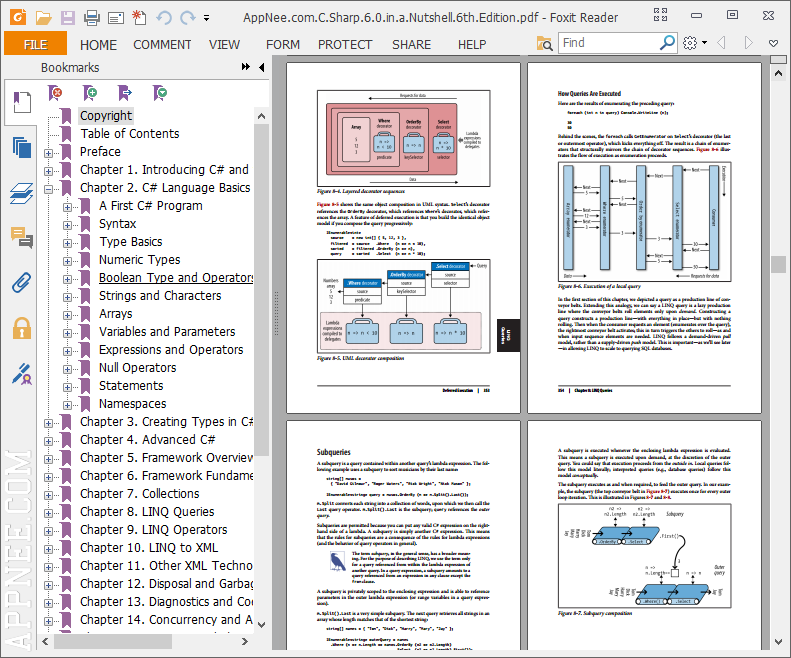
Task: Open the FILE menu
Action: [35, 44]
